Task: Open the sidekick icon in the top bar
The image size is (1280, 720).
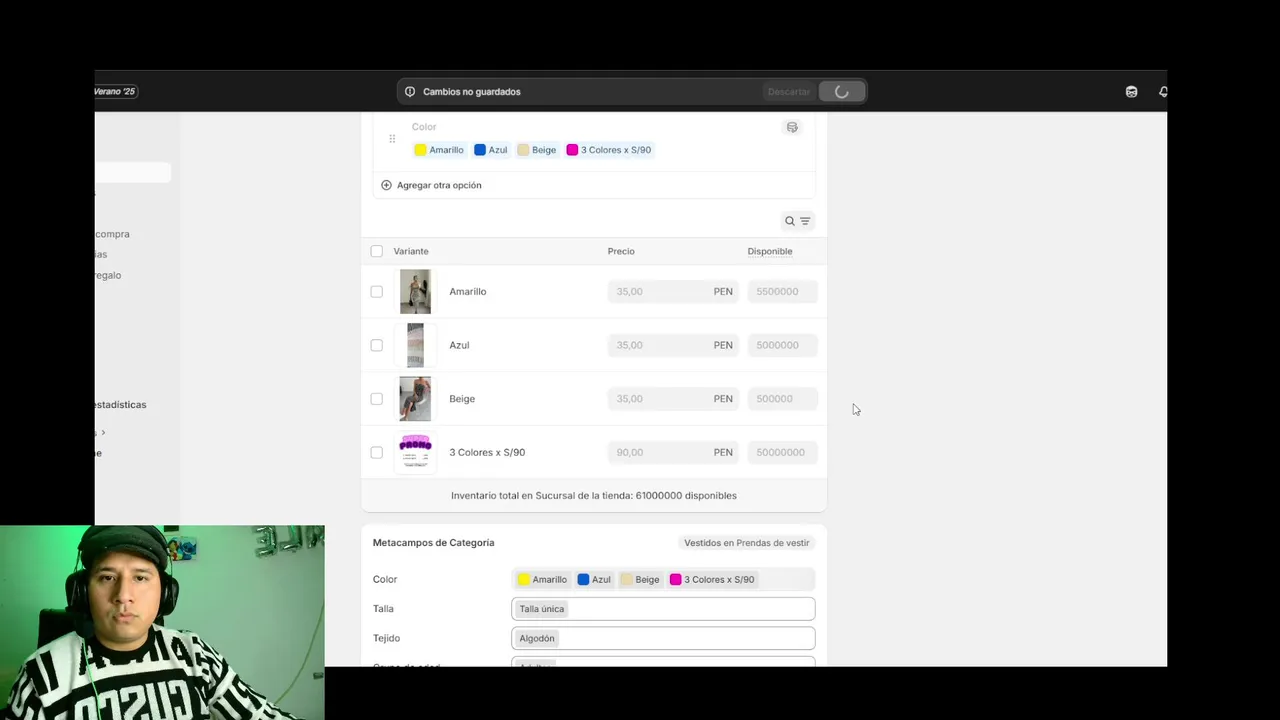Action: 1131,92
